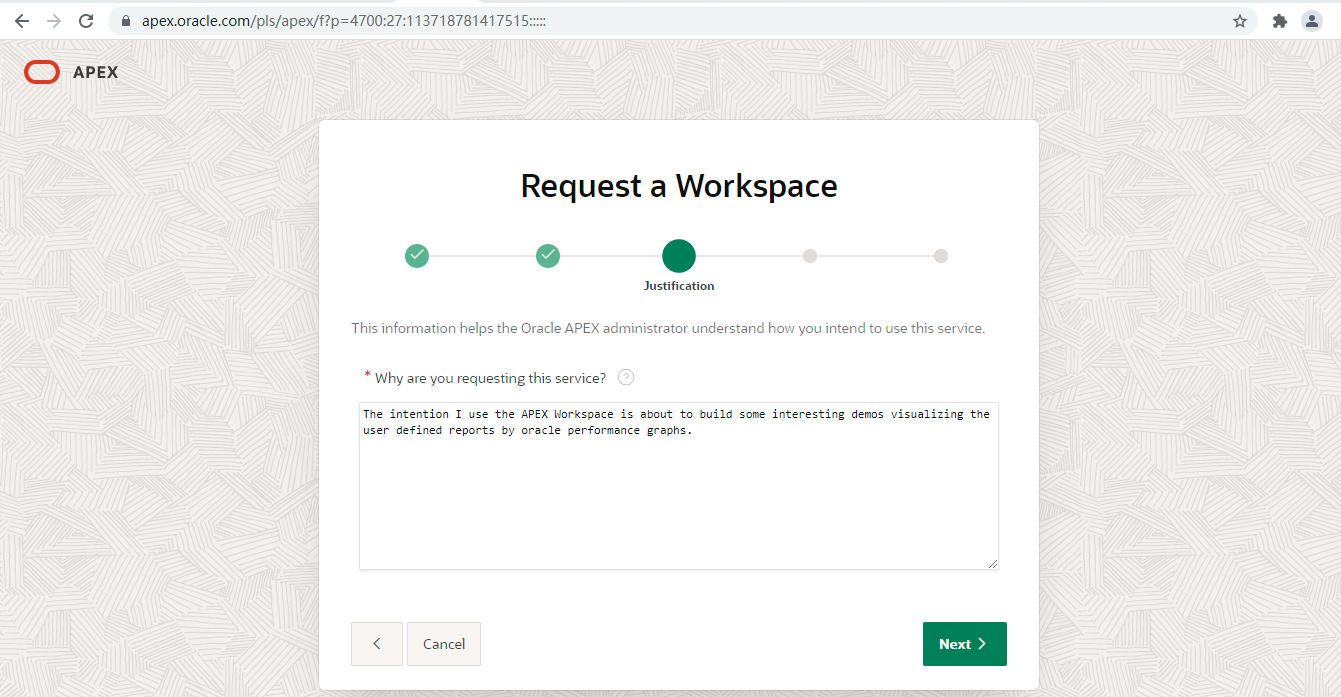Click the Next button
1341x697 pixels.
point(964,644)
